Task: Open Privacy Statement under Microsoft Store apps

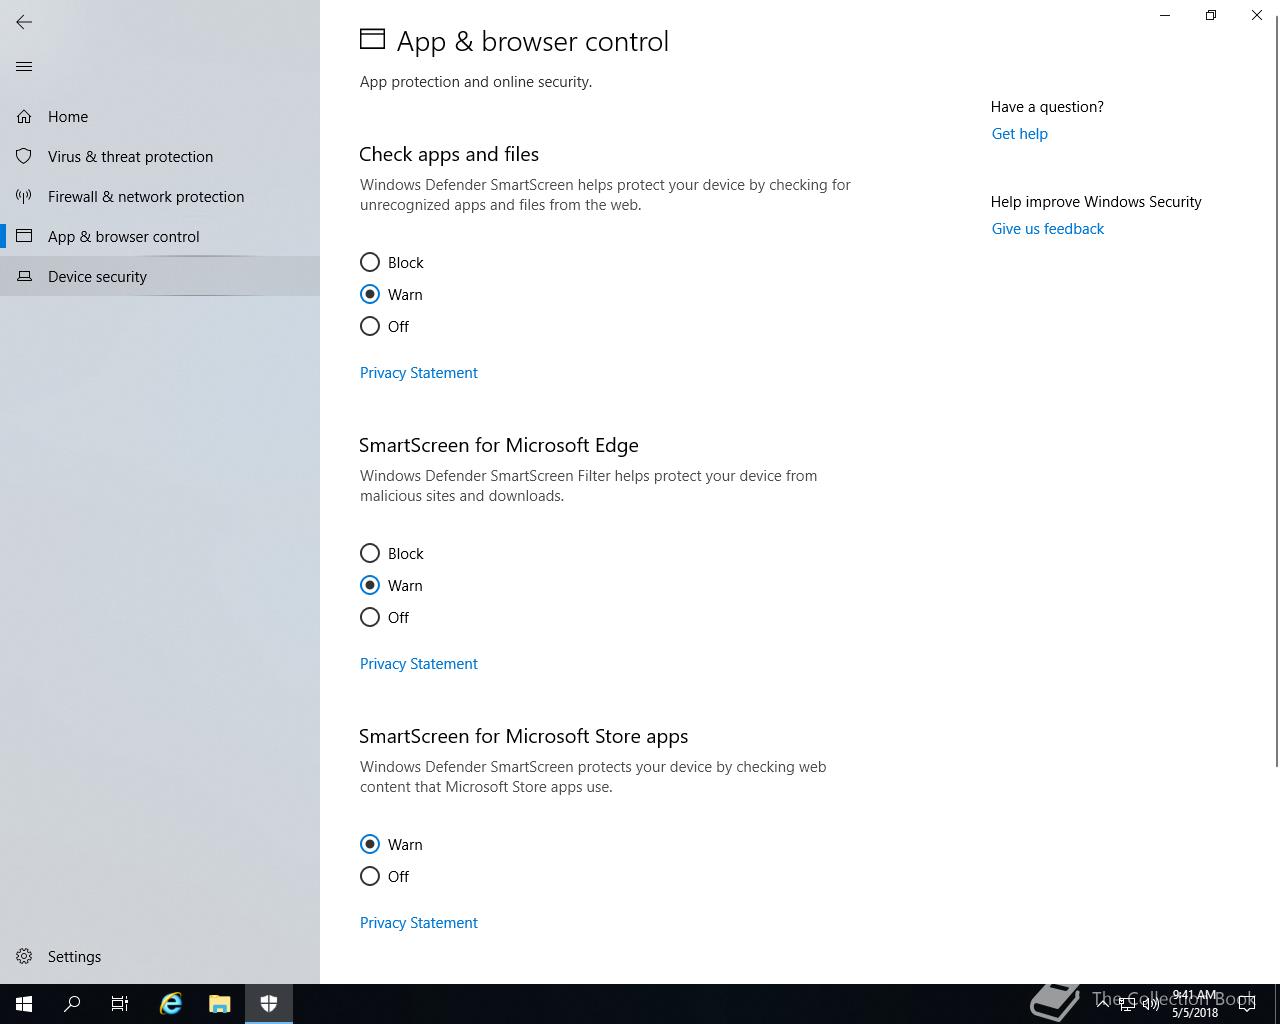Action: point(418,923)
